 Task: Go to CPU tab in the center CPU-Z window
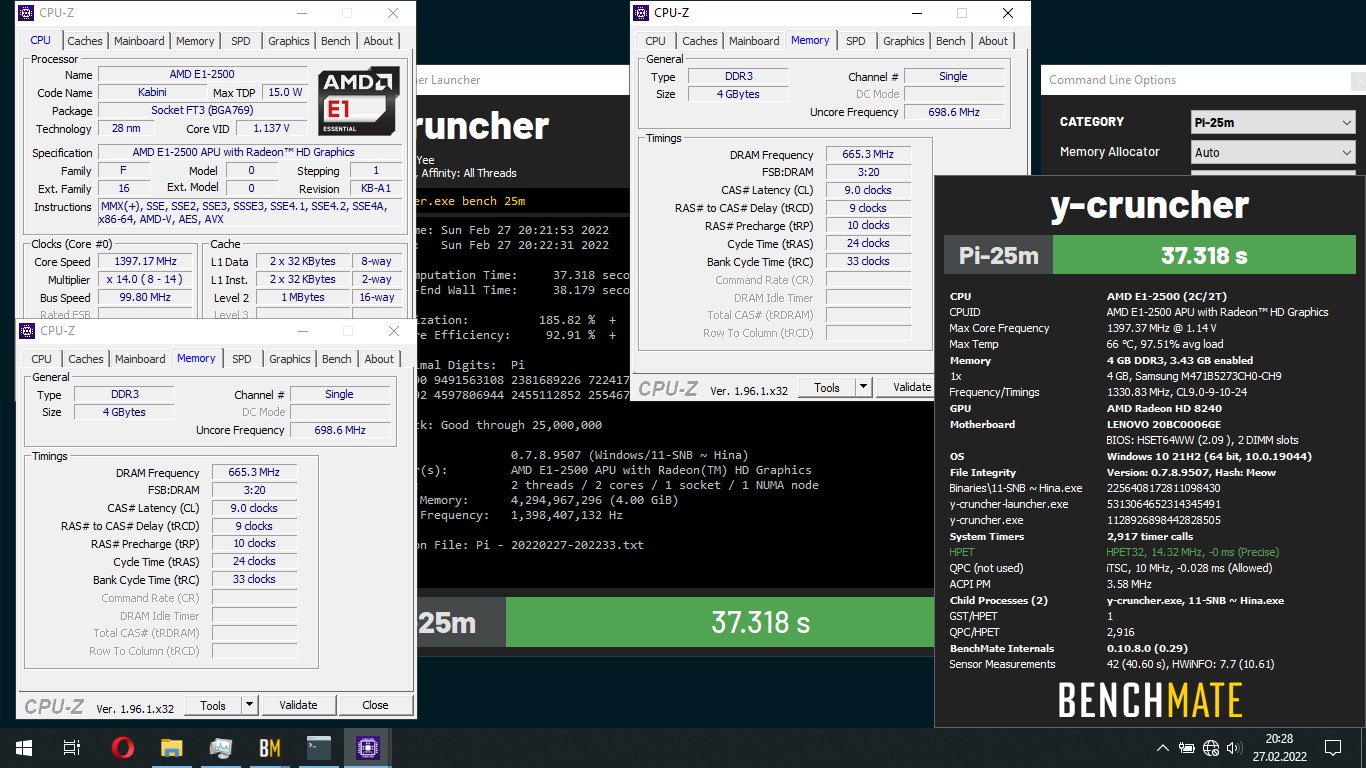pos(656,41)
